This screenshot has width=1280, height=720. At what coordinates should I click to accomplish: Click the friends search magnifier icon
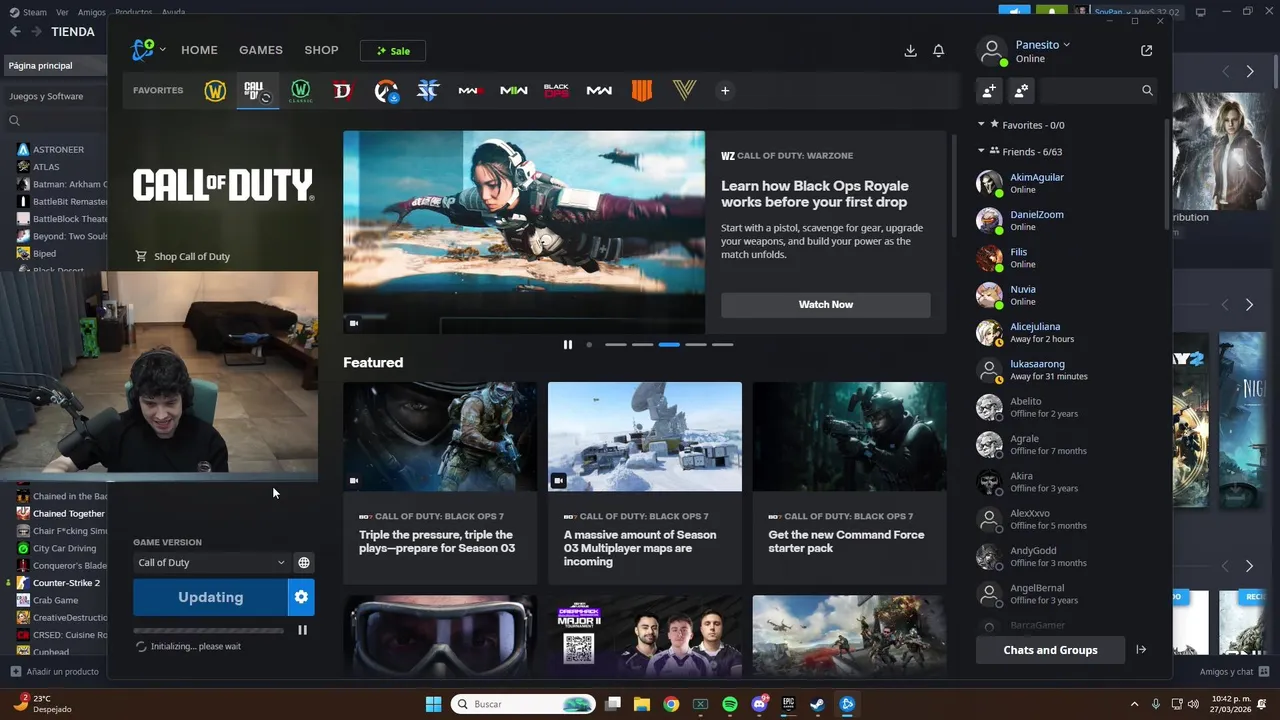tap(1147, 90)
